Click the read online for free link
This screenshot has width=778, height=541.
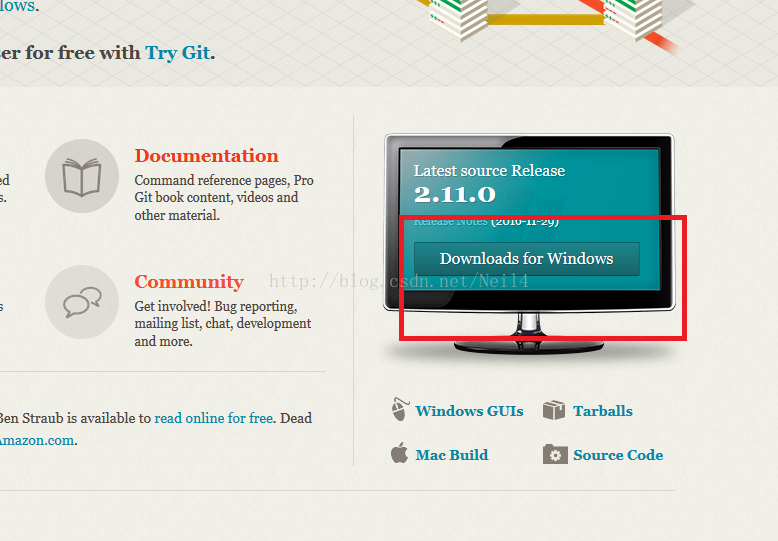[x=214, y=418]
